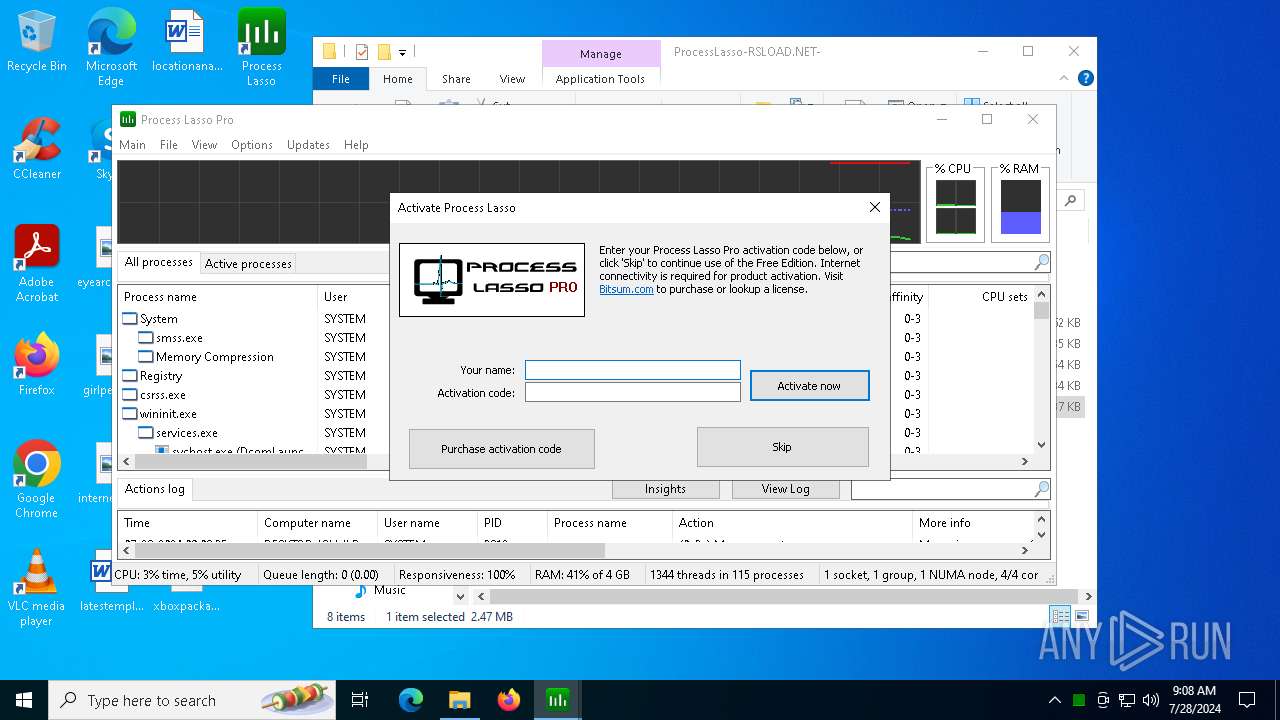Open Task View on the taskbar
Image resolution: width=1280 pixels, height=720 pixels.
[360, 700]
